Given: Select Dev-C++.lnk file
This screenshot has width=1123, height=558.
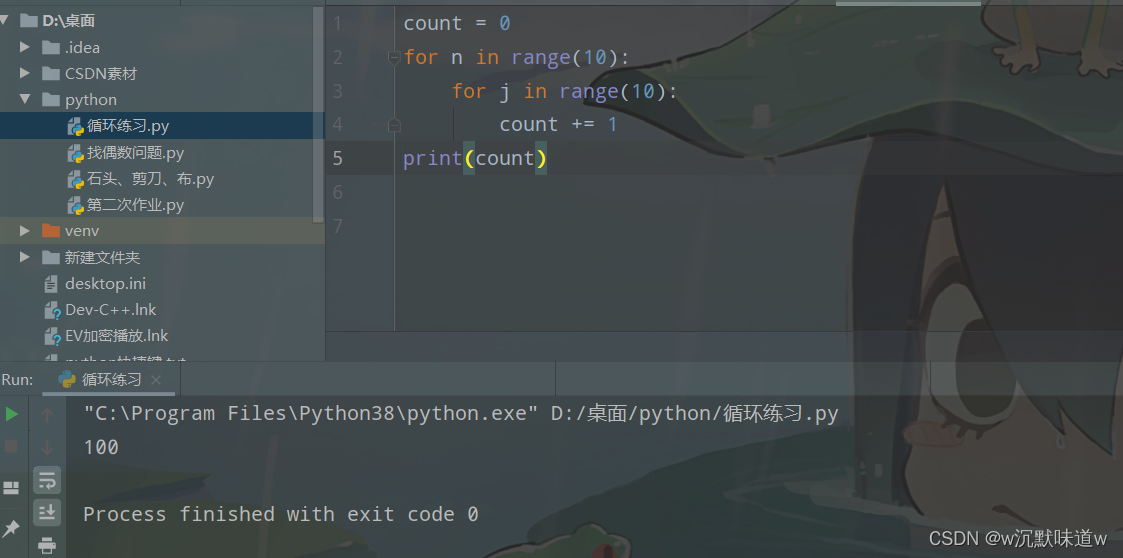Looking at the screenshot, I should (x=110, y=309).
